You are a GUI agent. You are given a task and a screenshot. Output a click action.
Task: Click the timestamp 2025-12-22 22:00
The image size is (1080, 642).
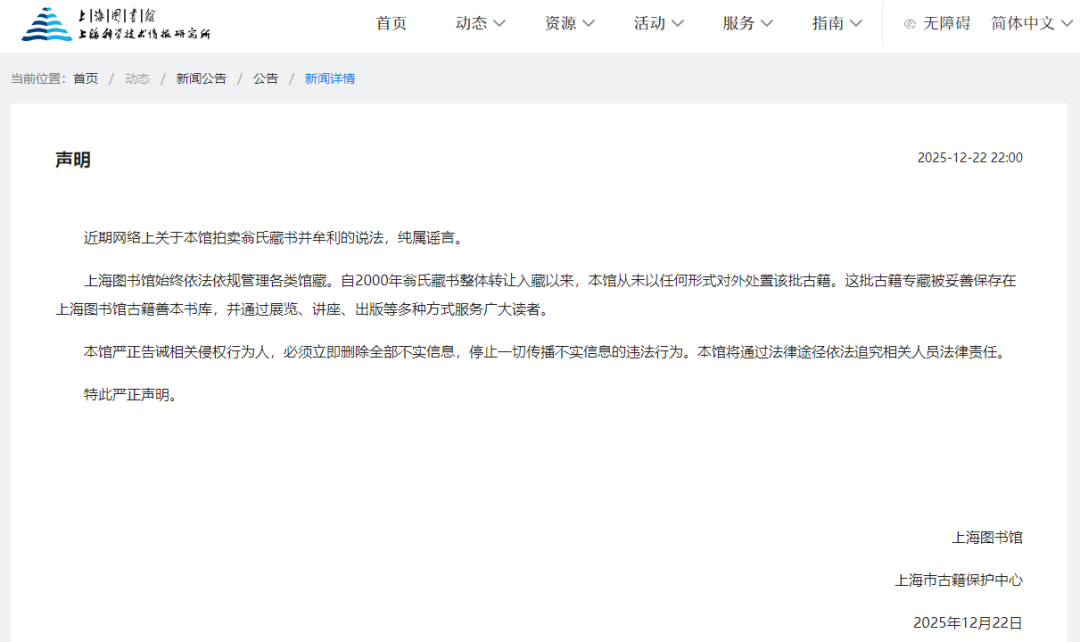click(970, 158)
